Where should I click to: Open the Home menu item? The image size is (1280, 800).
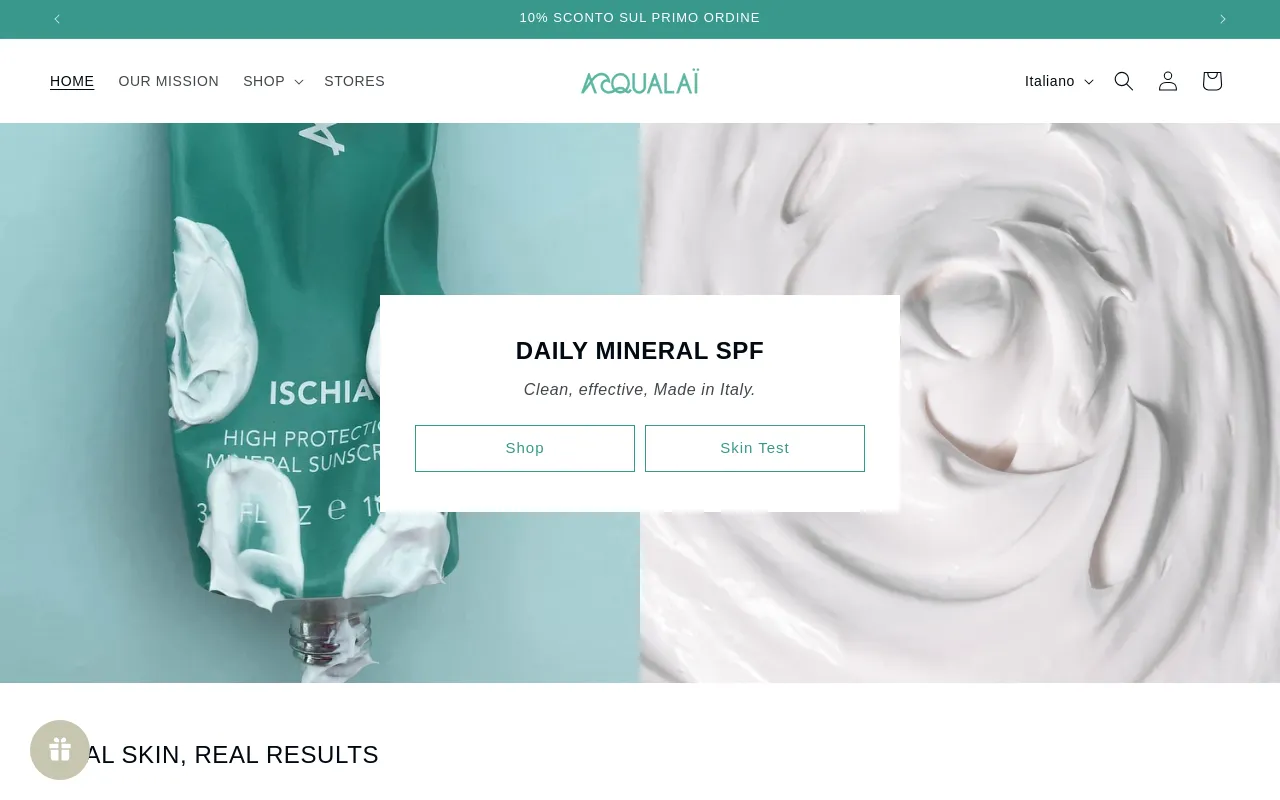pyautogui.click(x=72, y=81)
